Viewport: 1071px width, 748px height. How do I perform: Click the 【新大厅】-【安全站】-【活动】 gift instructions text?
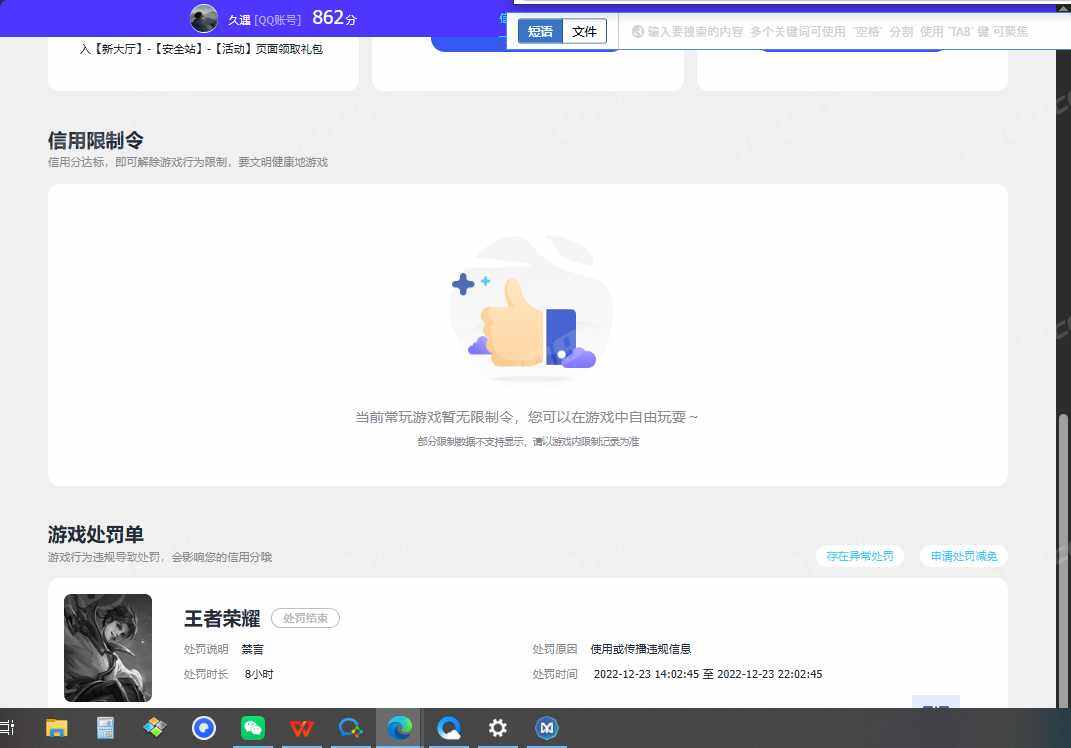pos(201,49)
